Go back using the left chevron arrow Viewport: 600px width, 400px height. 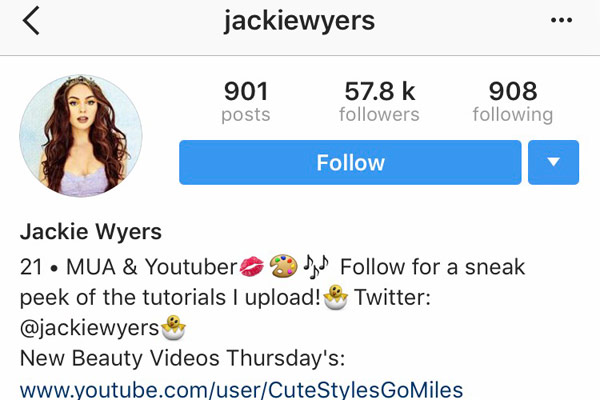click(31, 21)
